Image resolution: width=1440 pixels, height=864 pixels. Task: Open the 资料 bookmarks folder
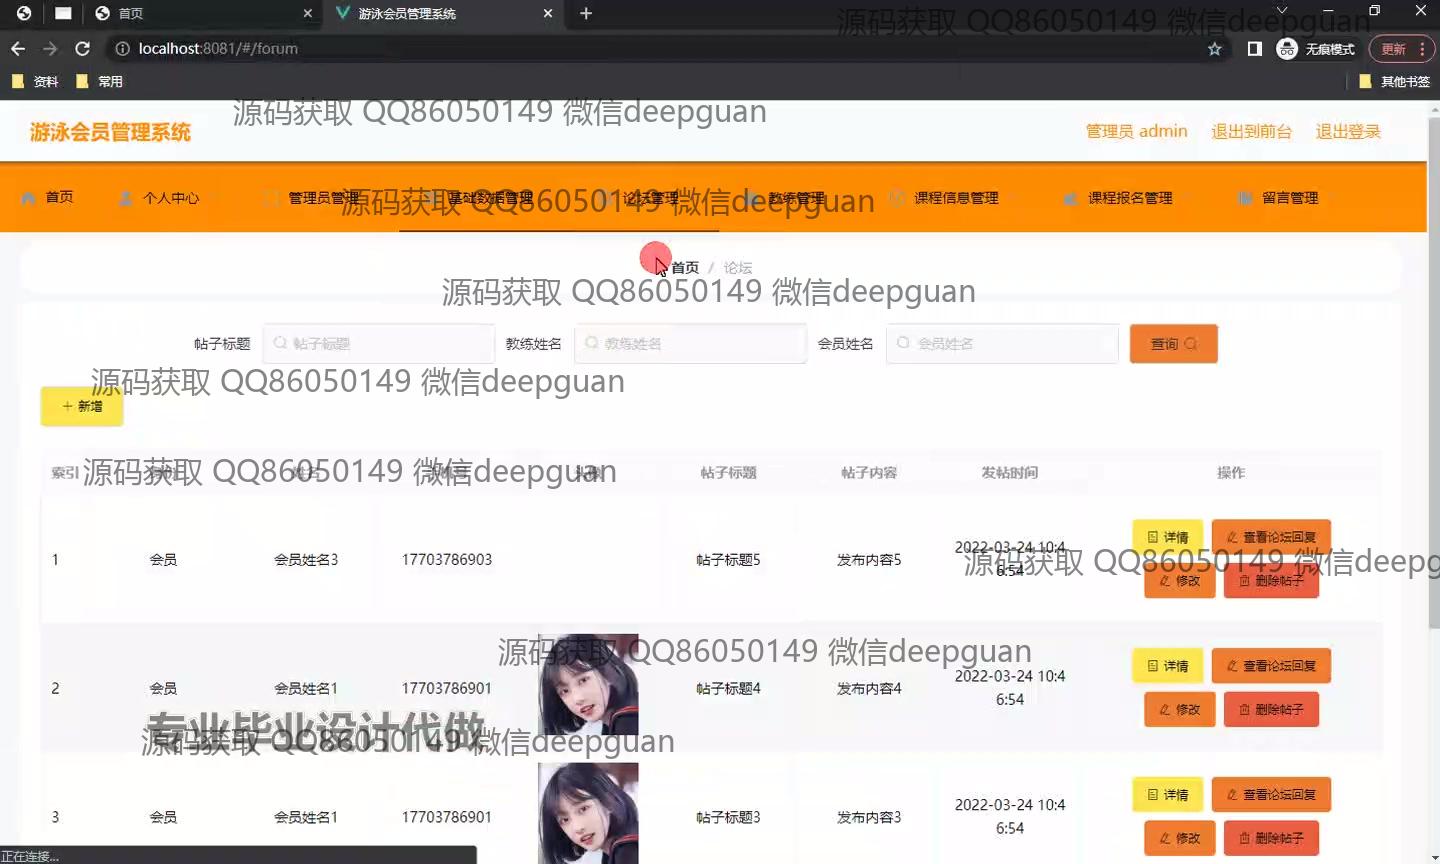(36, 81)
